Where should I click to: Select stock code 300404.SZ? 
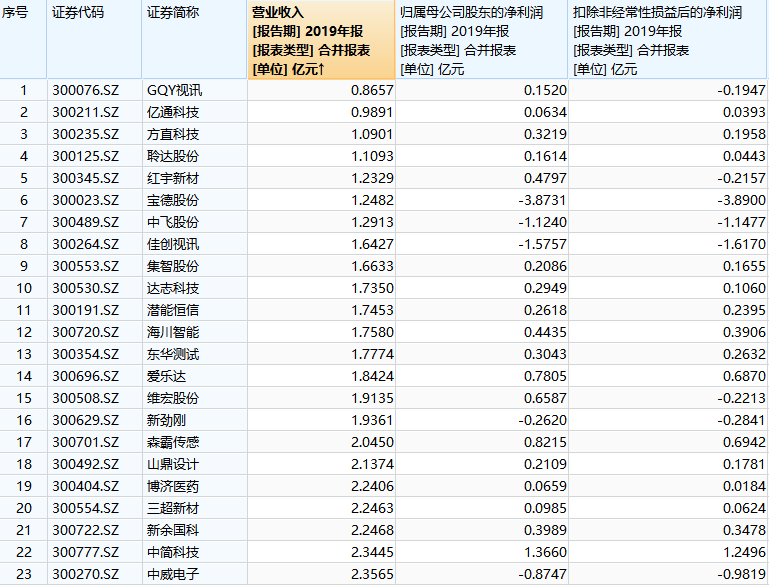(x=86, y=486)
